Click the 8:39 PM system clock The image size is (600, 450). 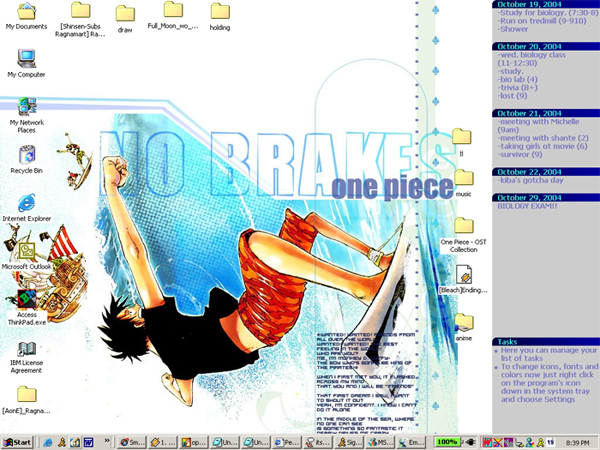[577, 443]
